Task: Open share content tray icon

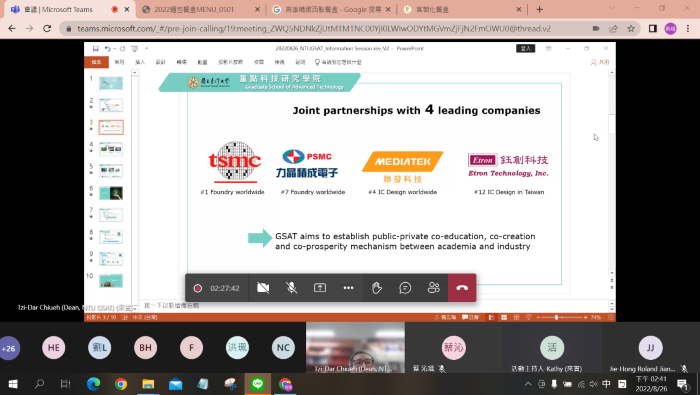Action: tap(320, 288)
